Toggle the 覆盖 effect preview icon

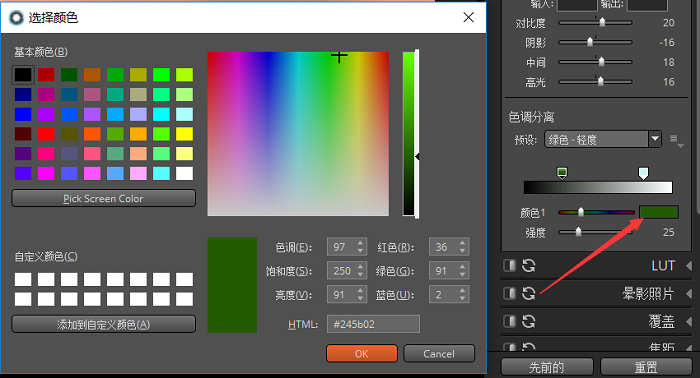(509, 321)
